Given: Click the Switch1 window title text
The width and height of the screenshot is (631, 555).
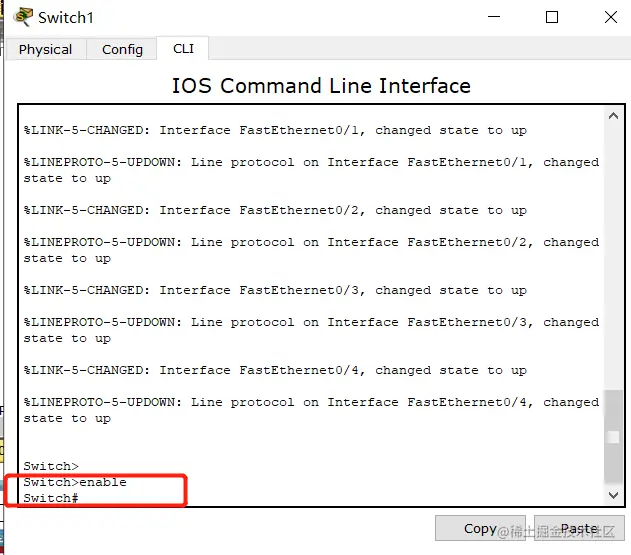Looking at the screenshot, I should pos(66,18).
